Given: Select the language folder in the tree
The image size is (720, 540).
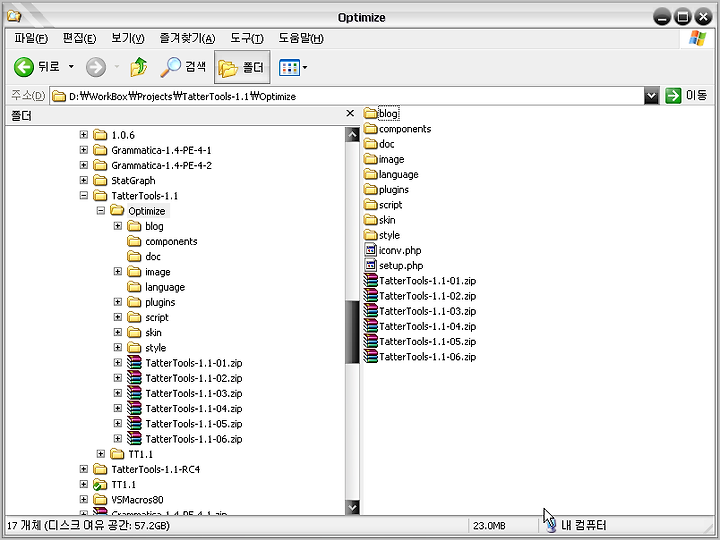Looking at the screenshot, I should (x=165, y=287).
